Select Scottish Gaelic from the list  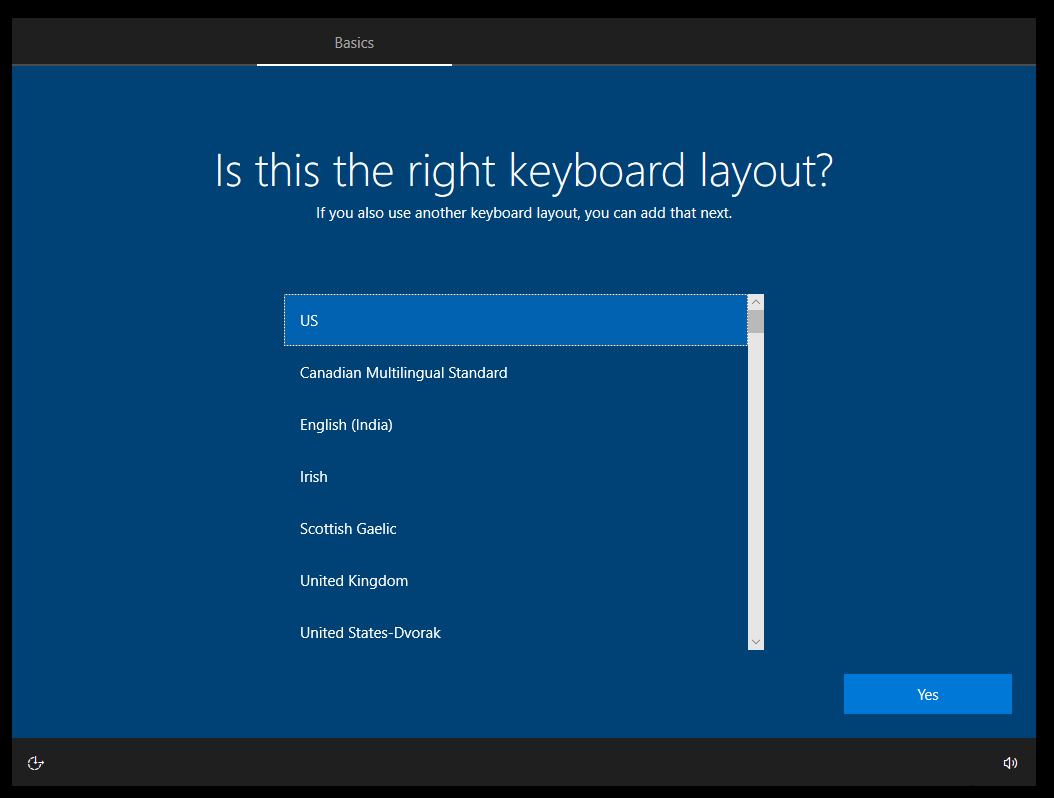[515, 529]
